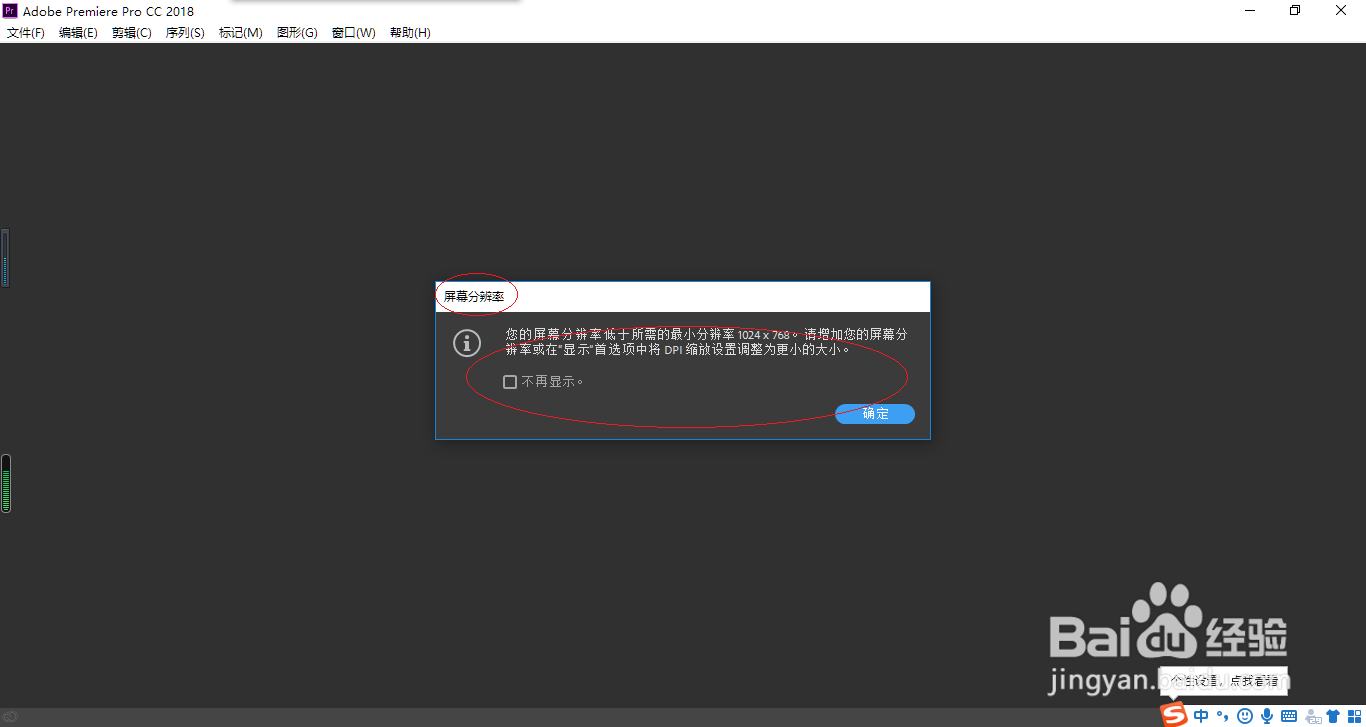Open the 序列(S) menu
This screenshot has height=727, width=1366.
point(184,32)
